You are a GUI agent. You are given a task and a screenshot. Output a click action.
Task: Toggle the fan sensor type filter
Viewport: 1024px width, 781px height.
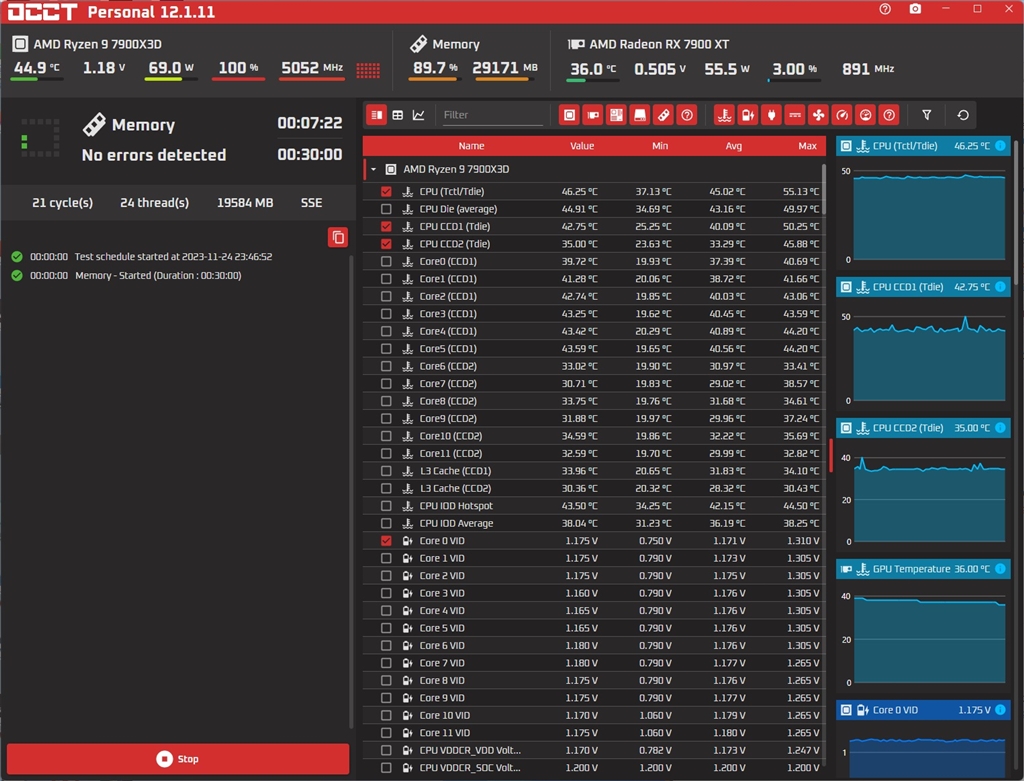(x=818, y=115)
